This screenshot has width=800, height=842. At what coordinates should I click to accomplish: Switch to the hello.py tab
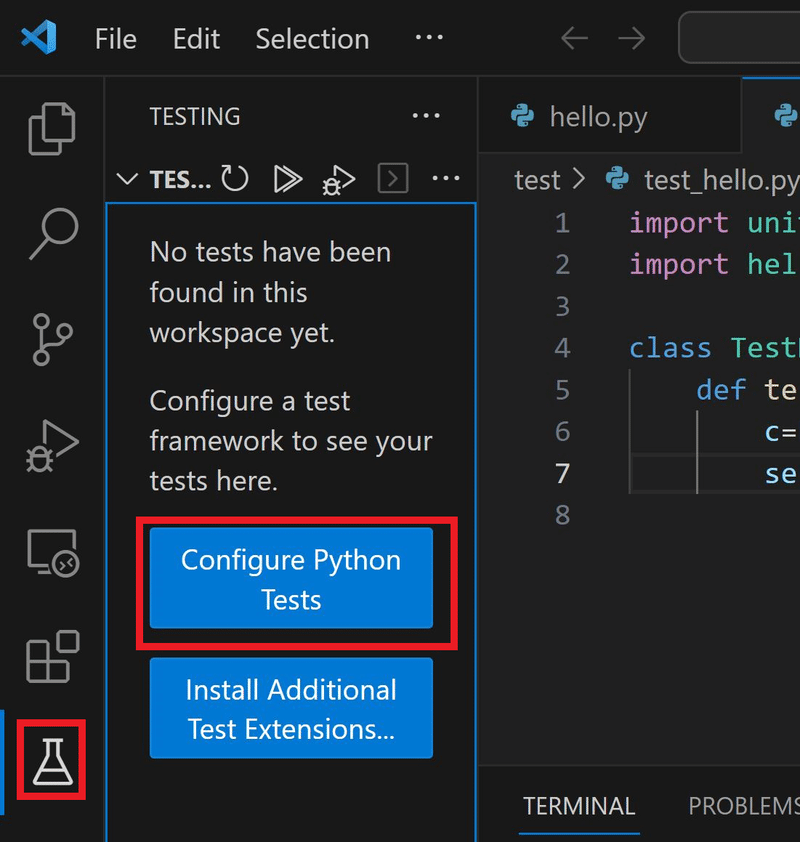pos(597,117)
